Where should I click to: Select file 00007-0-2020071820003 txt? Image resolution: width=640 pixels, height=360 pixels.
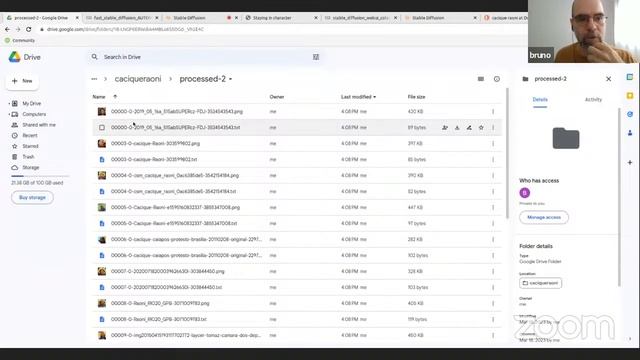(297, 287)
